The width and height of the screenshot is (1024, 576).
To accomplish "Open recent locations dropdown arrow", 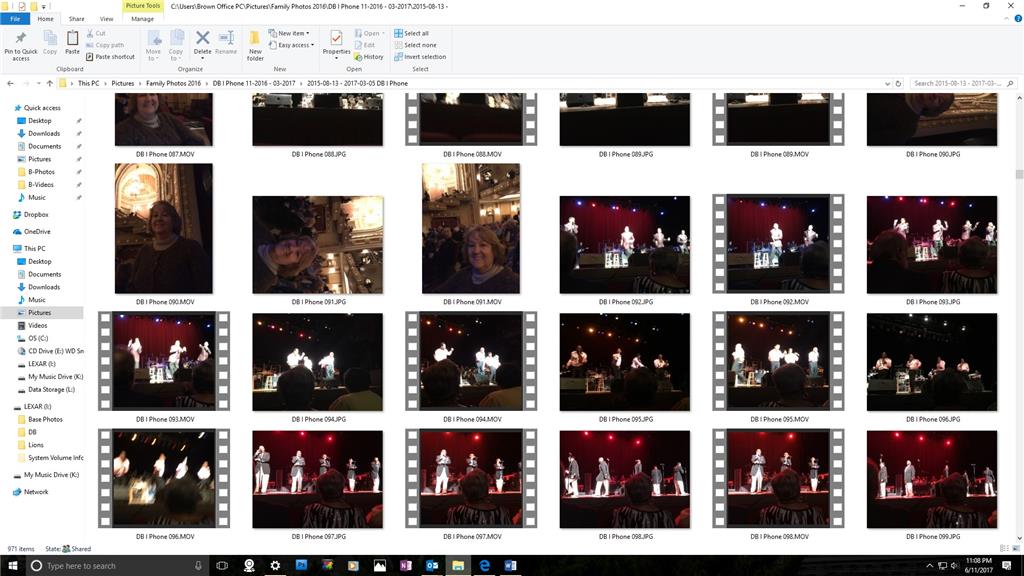I will point(39,84).
